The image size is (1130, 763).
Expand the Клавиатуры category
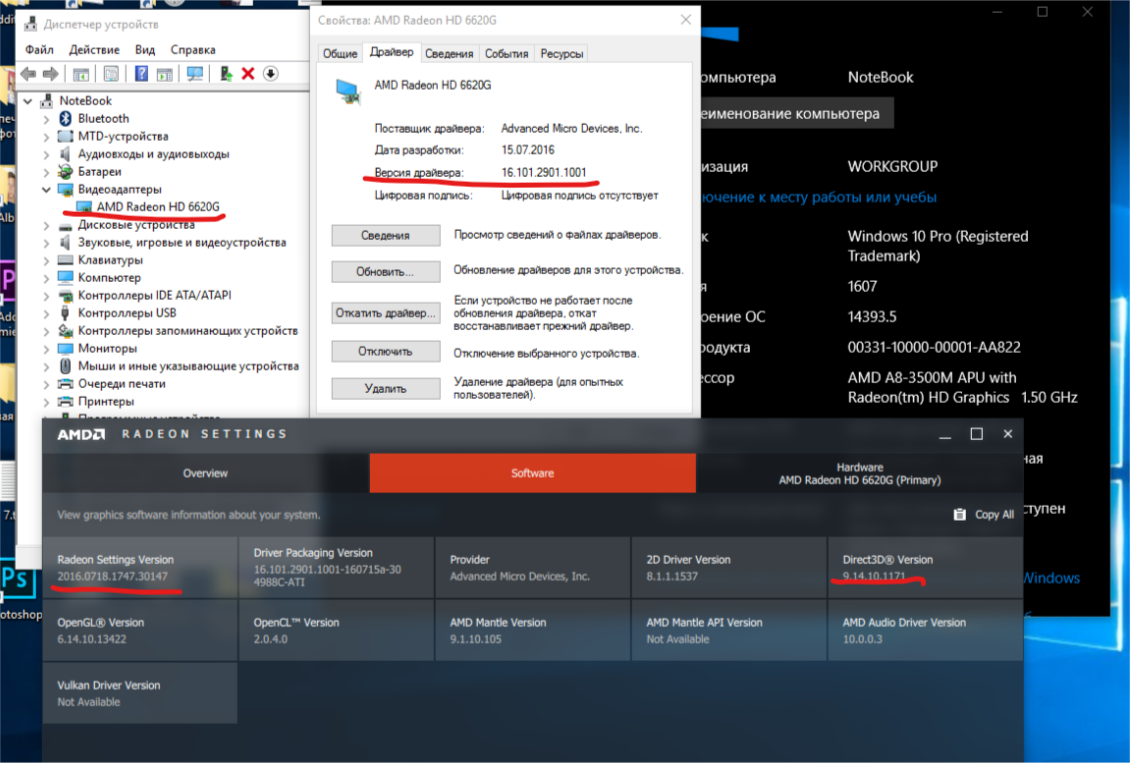click(47, 260)
